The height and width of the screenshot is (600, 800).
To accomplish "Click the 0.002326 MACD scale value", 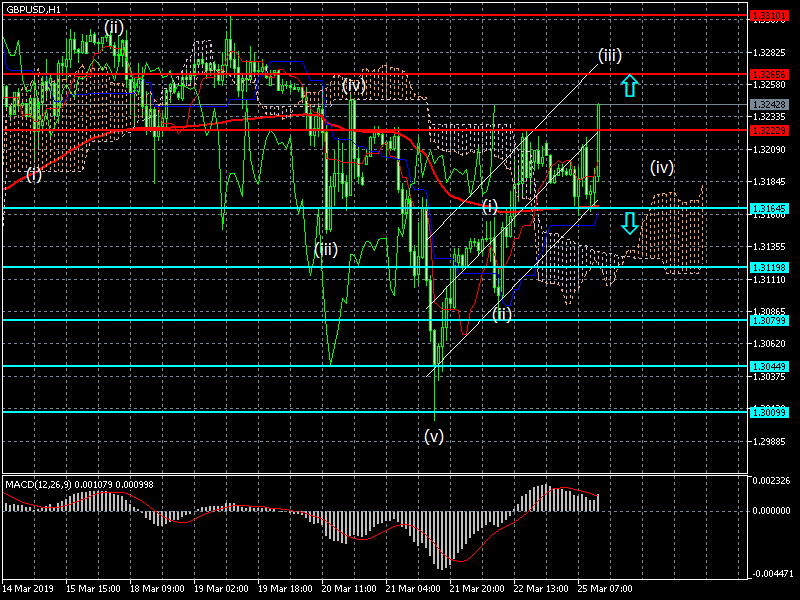I will click(773, 482).
